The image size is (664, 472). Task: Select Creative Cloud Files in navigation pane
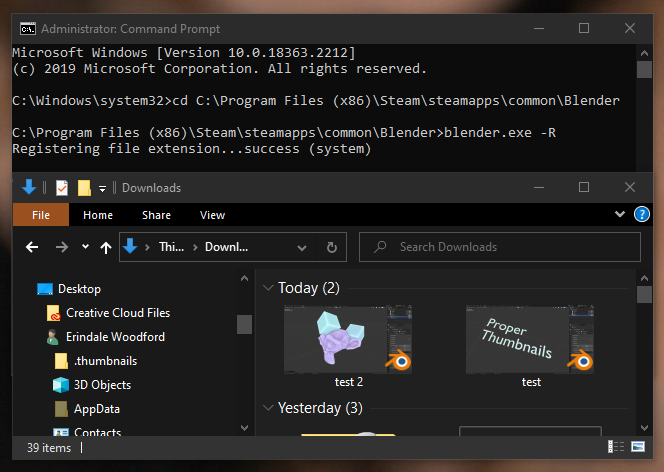118,313
